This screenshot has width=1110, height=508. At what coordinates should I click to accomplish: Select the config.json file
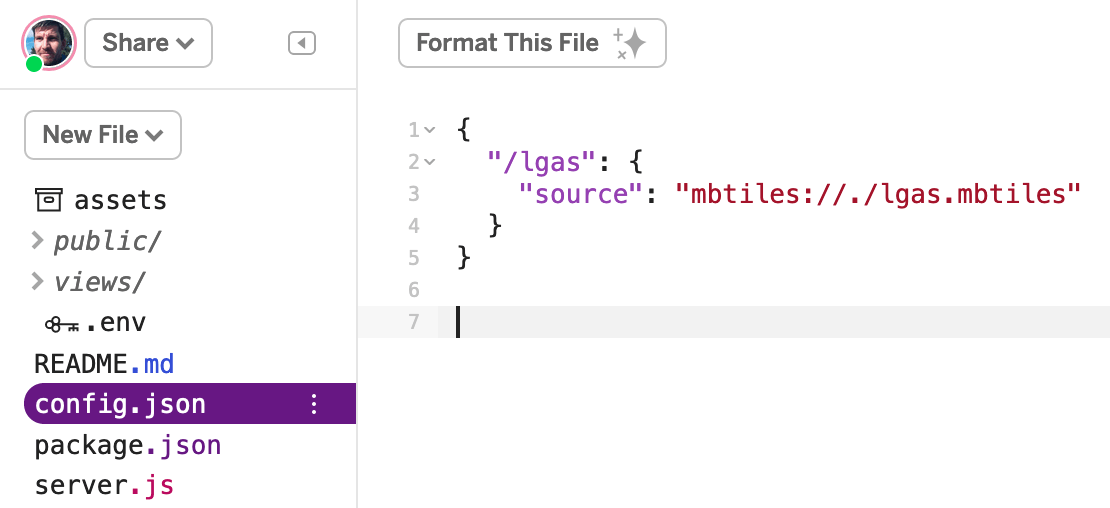120,404
